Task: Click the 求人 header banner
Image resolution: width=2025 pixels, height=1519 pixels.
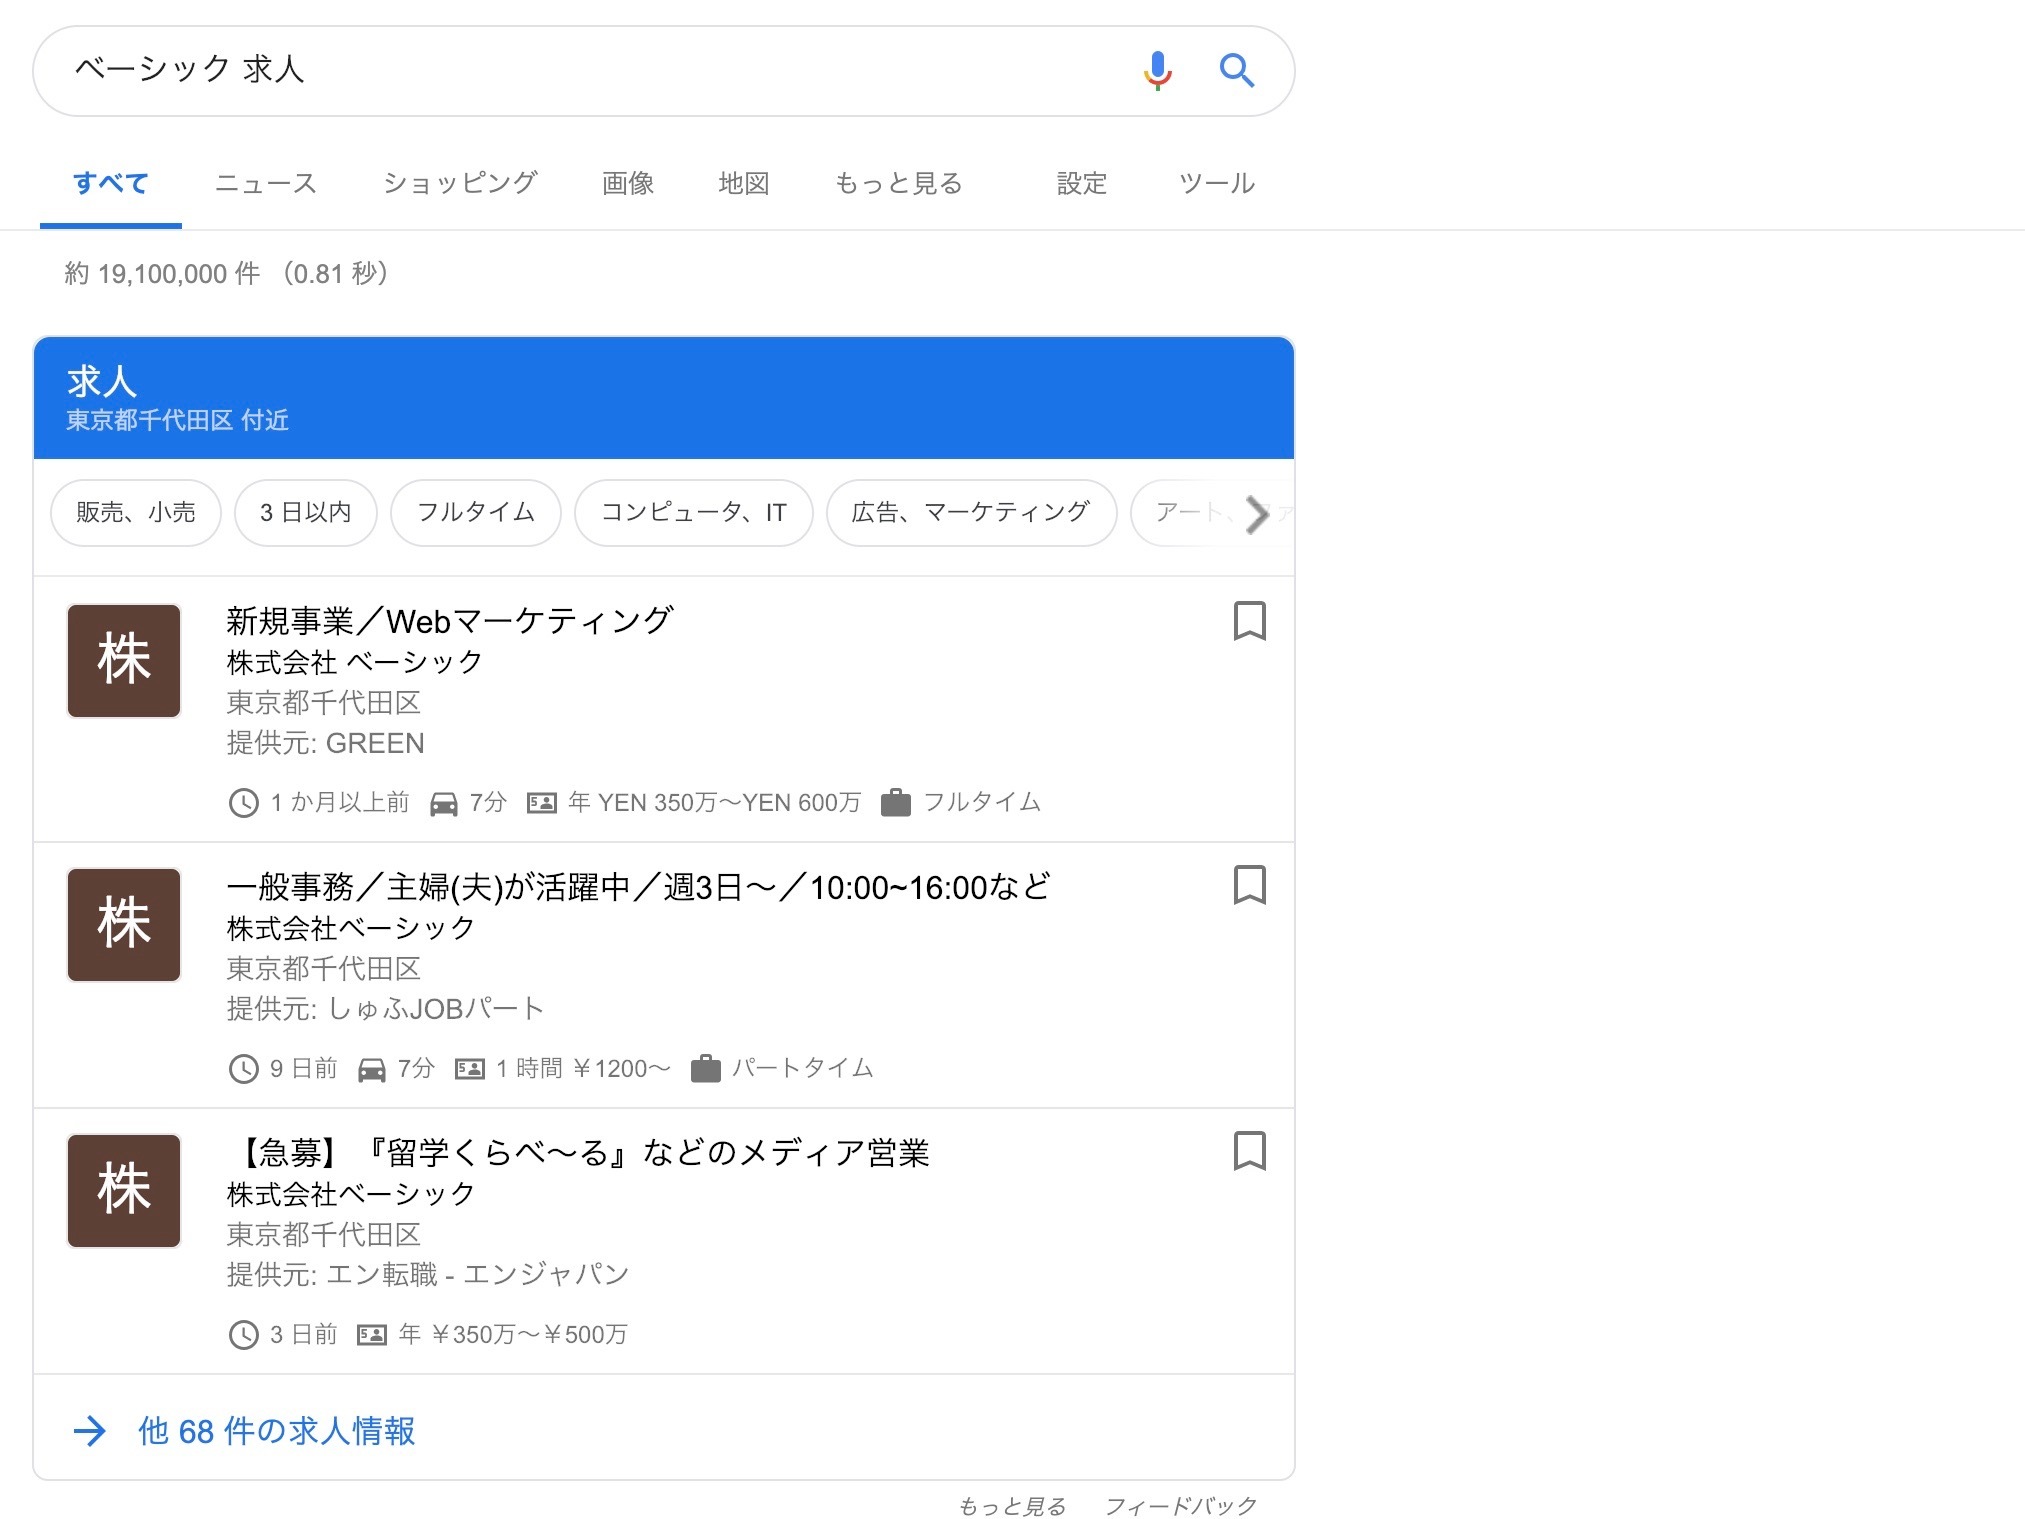Action: [664, 398]
